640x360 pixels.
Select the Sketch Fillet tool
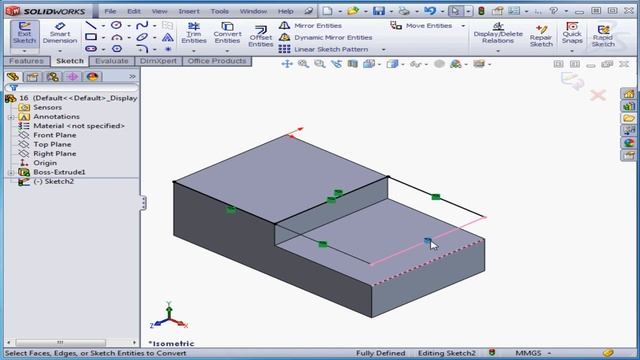(142, 49)
